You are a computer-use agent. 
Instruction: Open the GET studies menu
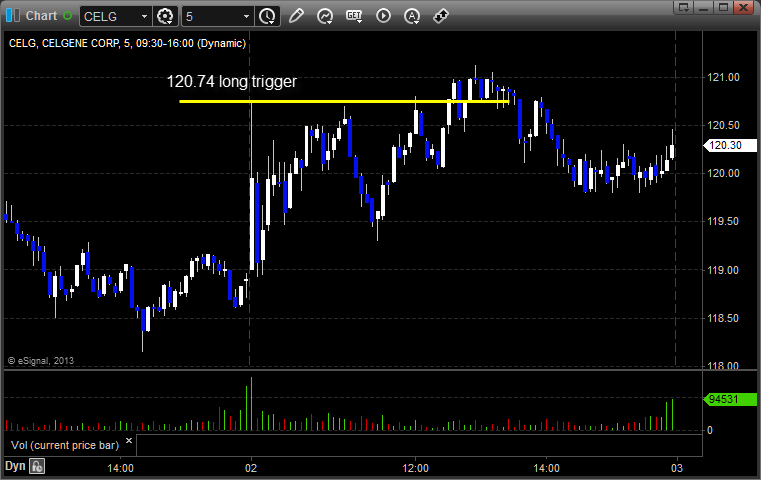point(354,16)
